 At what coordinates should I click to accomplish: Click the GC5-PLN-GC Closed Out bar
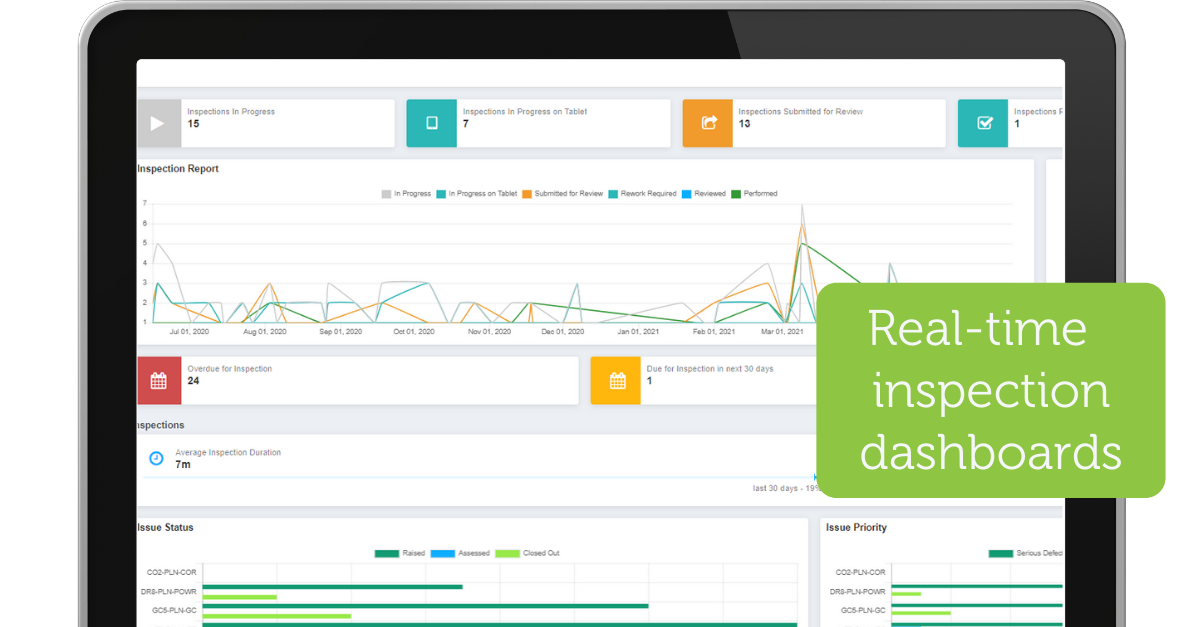pyautogui.click(x=277, y=616)
